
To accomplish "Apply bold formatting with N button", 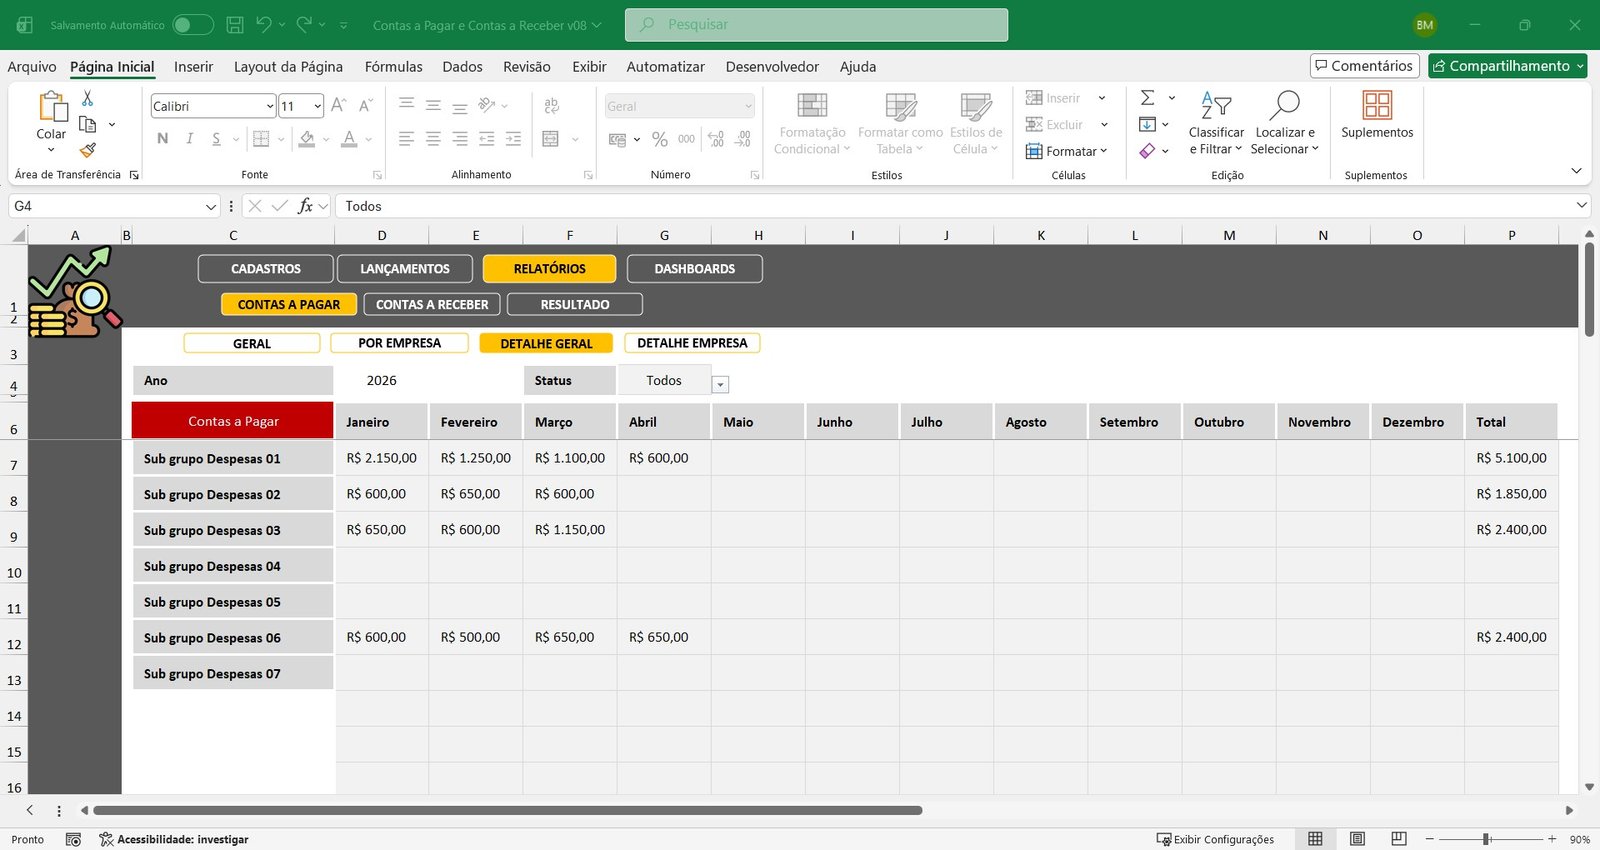I will click(162, 139).
